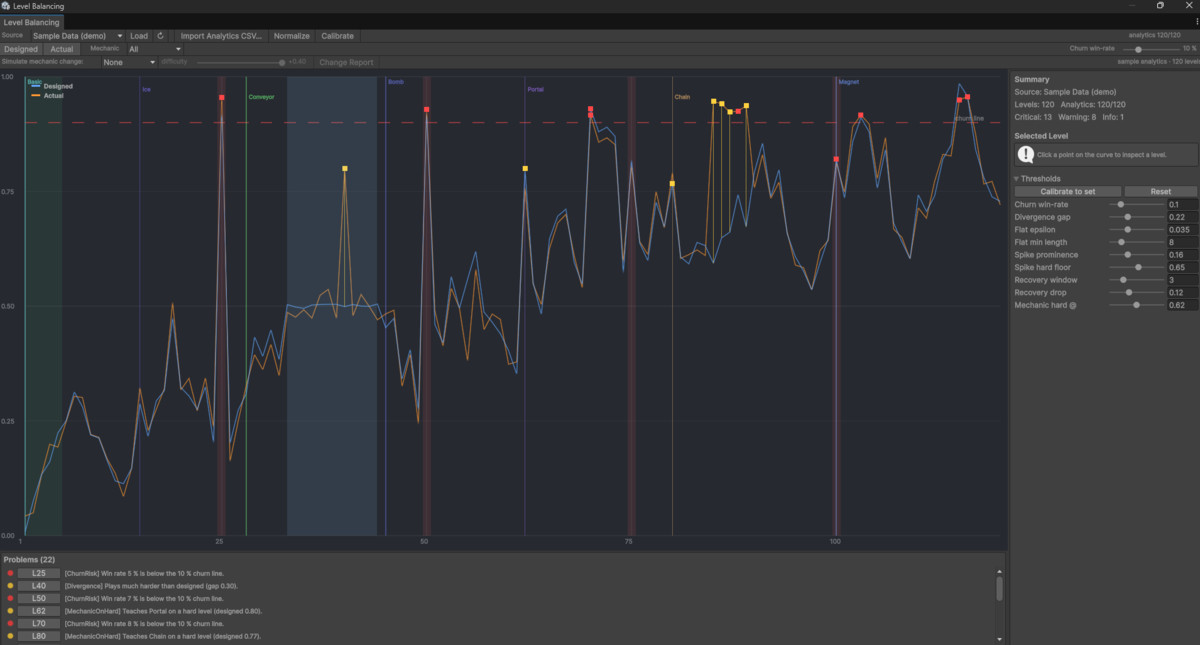Toggle the Designed curve button

click(21, 49)
